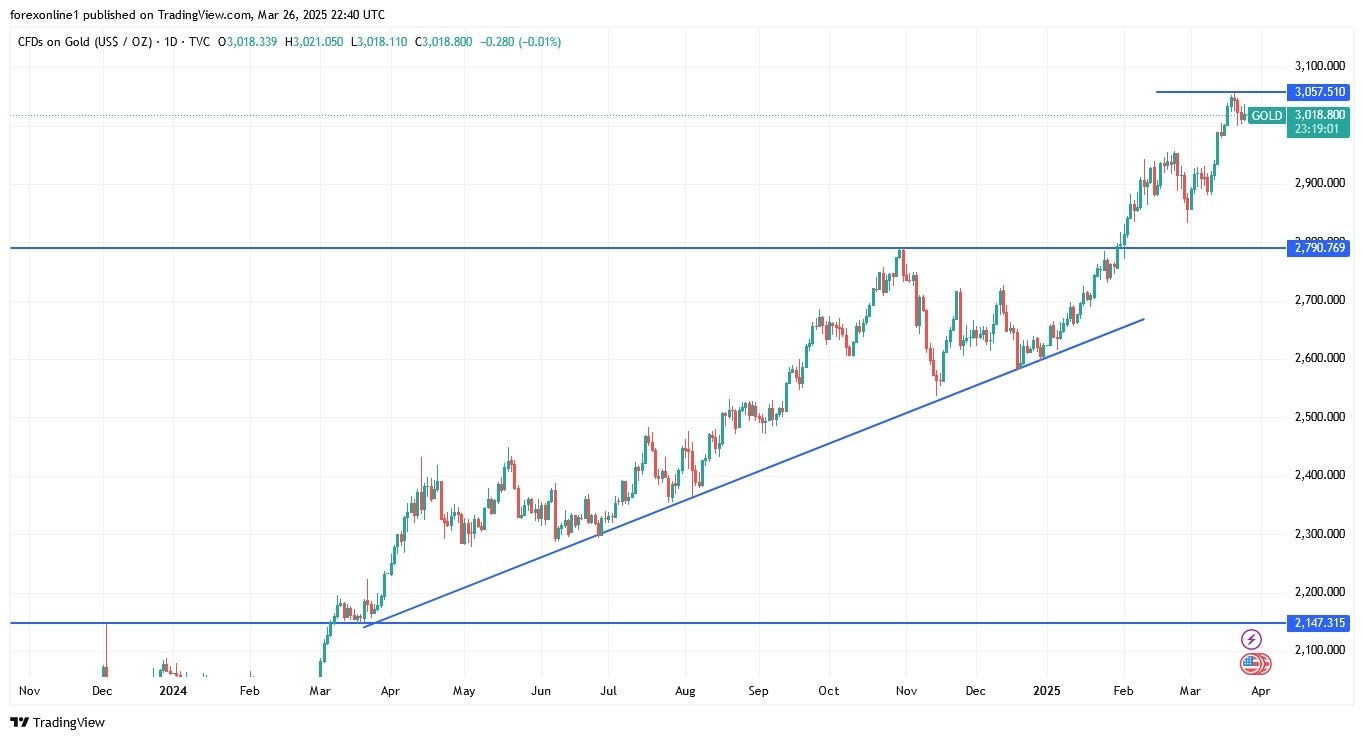Click the 3,057.510 price level label
Viewport: 1364px width, 740px height.
click(1319, 92)
